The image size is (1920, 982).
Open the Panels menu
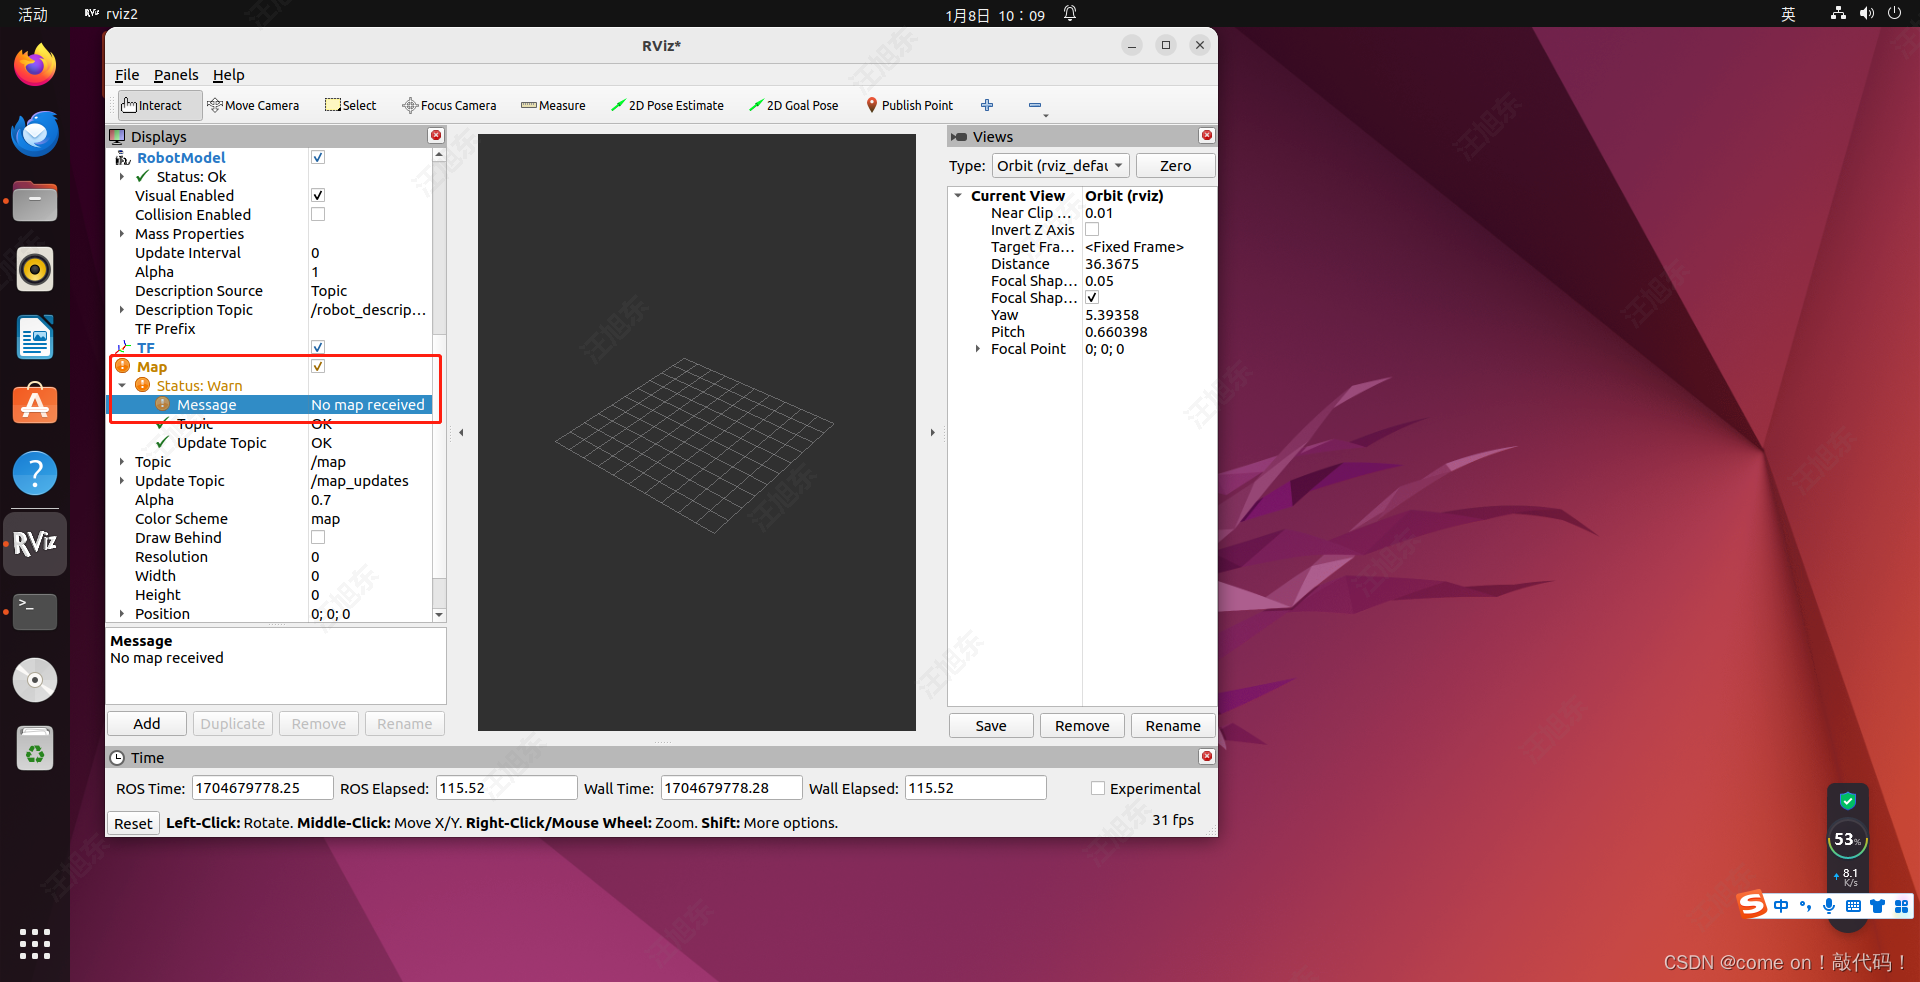pyautogui.click(x=176, y=74)
